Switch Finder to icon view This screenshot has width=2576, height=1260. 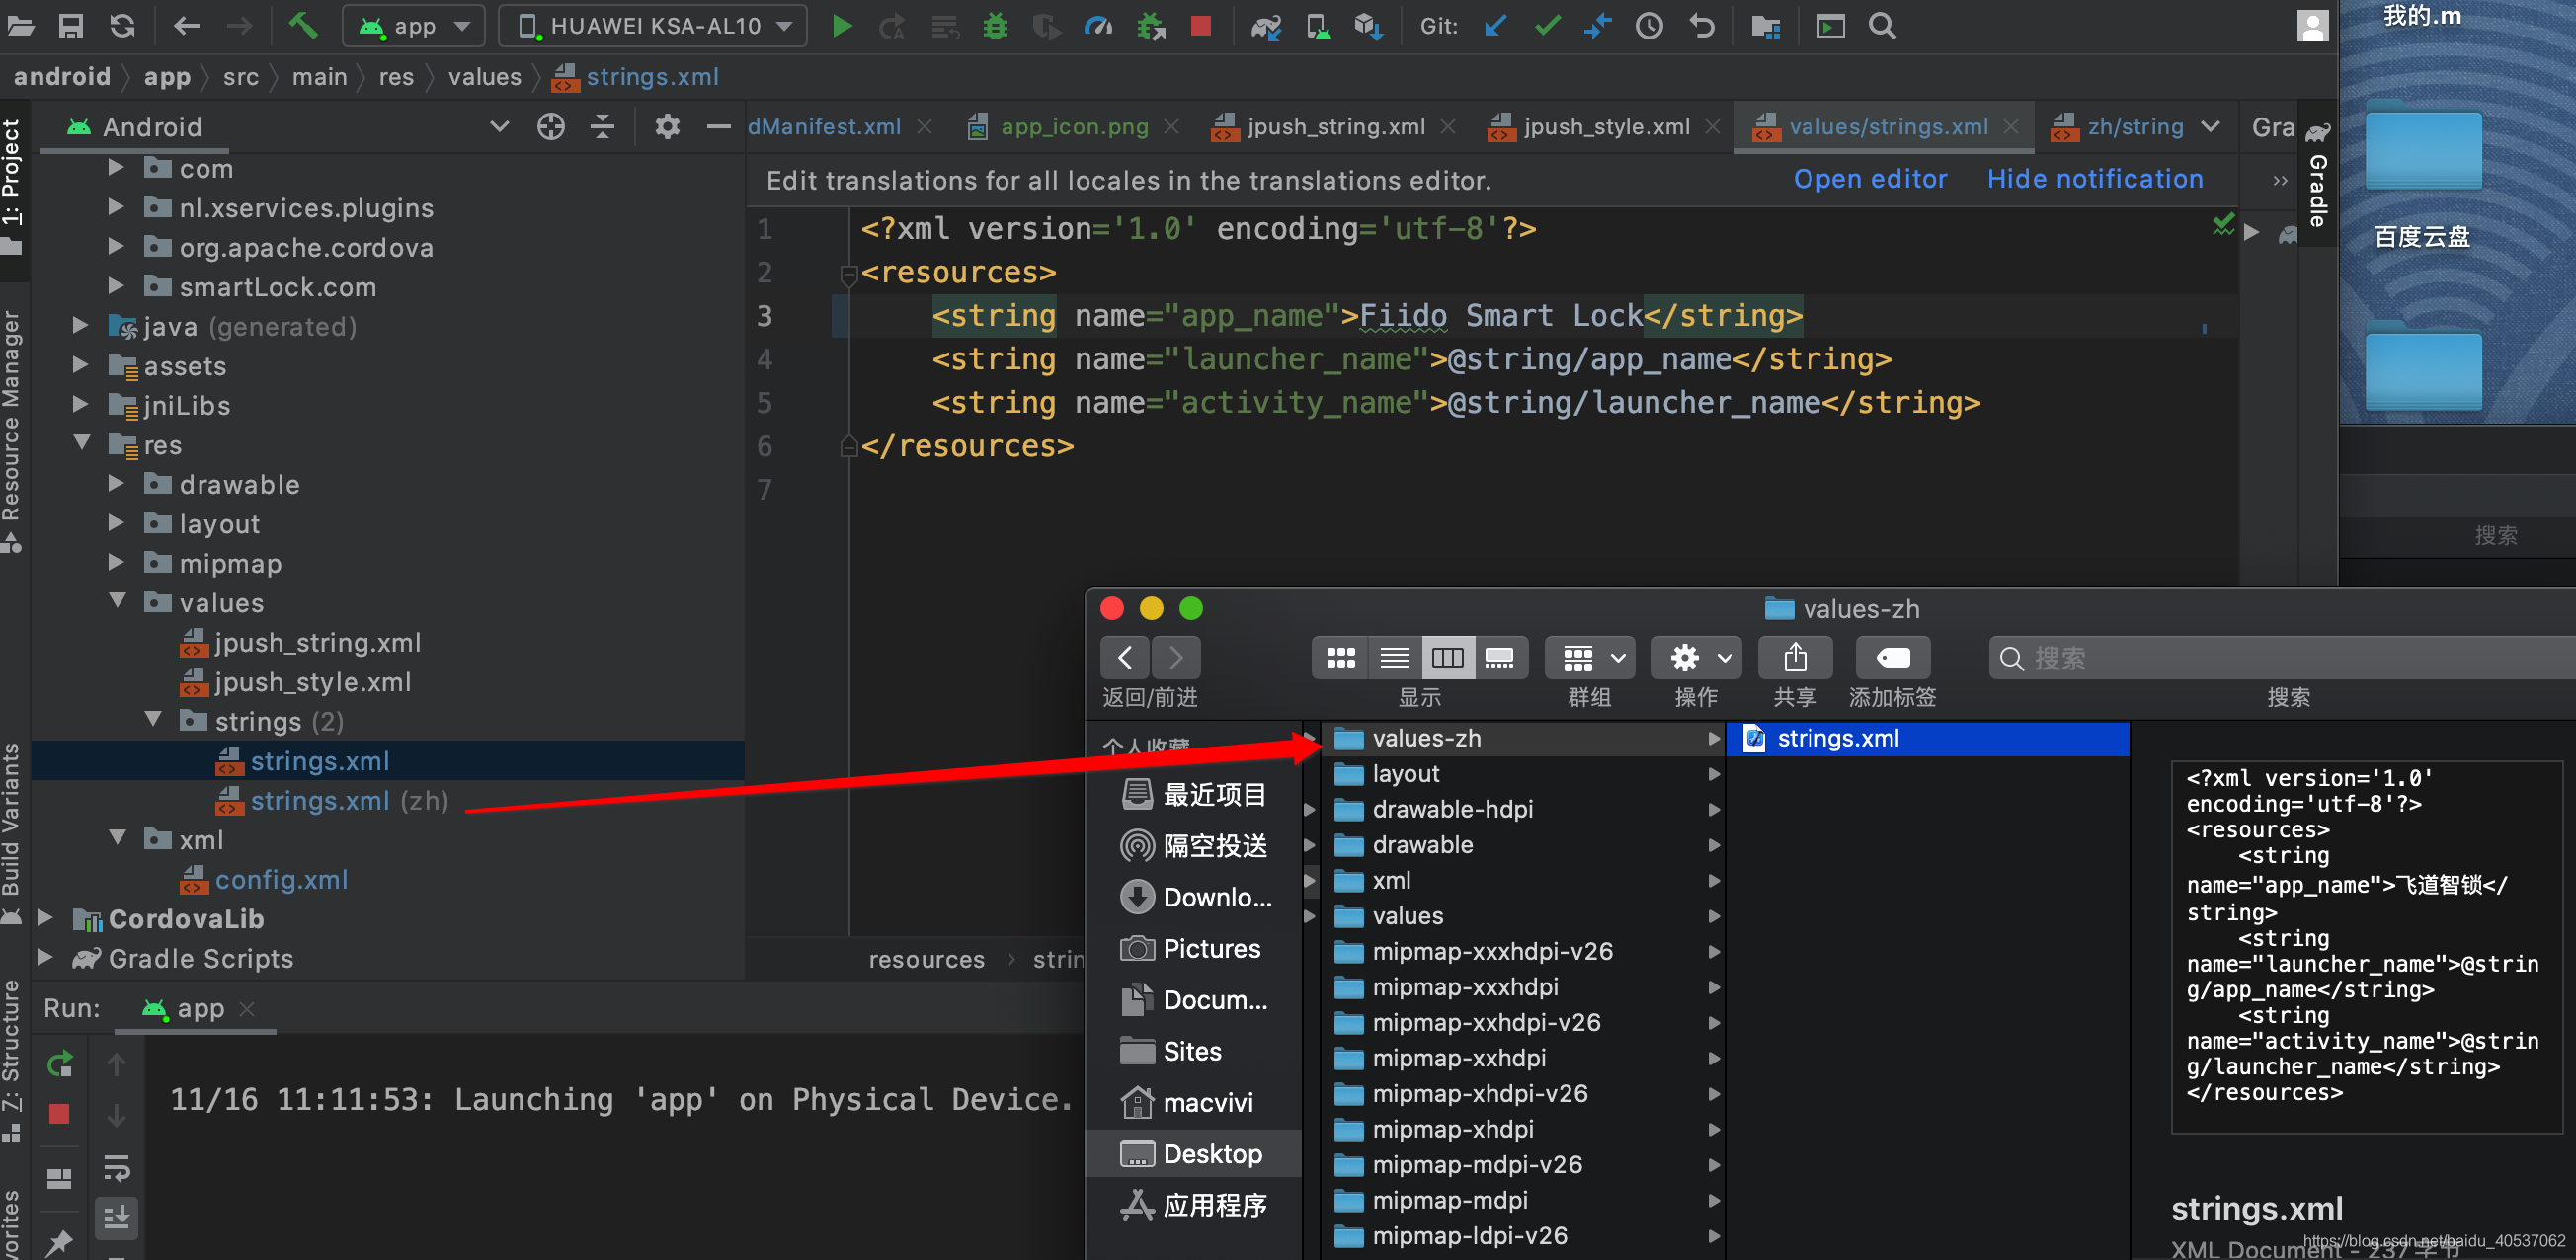pyautogui.click(x=1340, y=658)
